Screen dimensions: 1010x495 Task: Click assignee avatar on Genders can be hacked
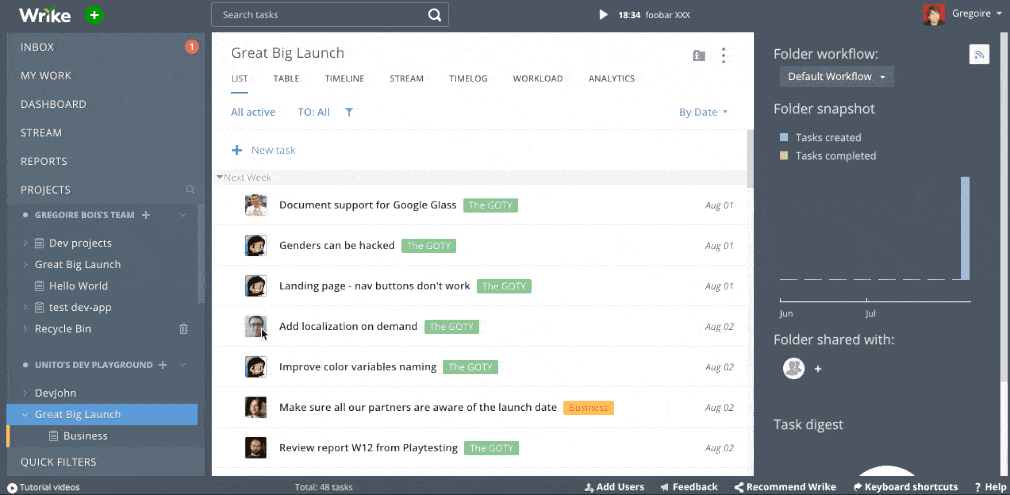click(256, 246)
